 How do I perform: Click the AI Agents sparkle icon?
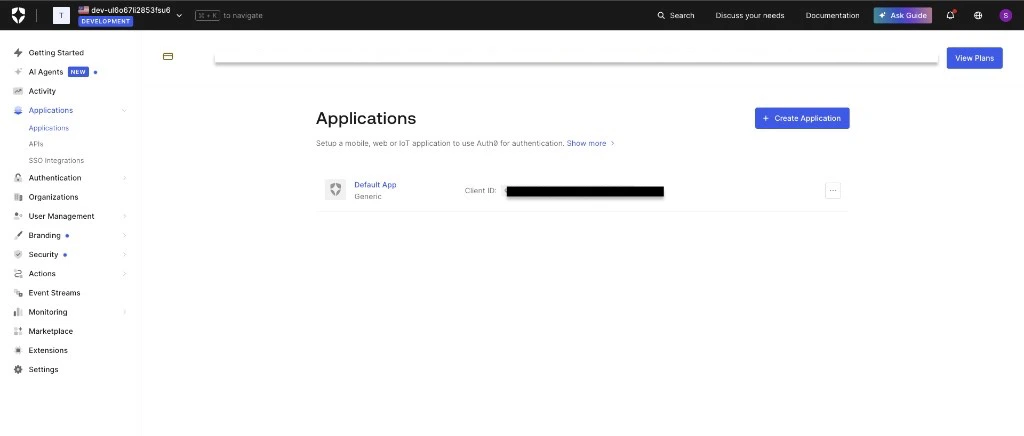18,72
